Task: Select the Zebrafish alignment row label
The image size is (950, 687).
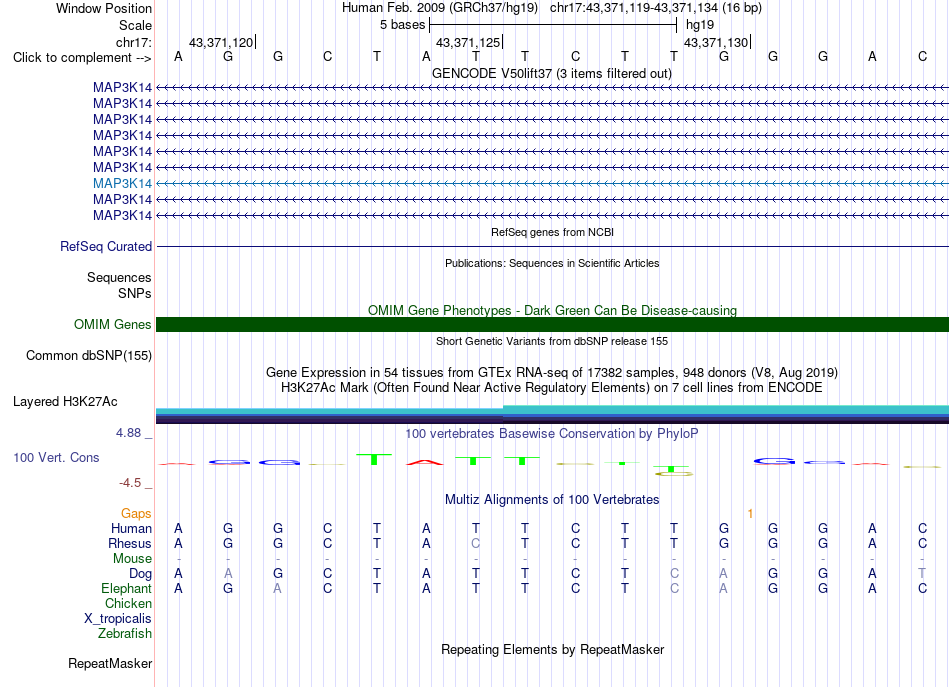Action: [125, 633]
